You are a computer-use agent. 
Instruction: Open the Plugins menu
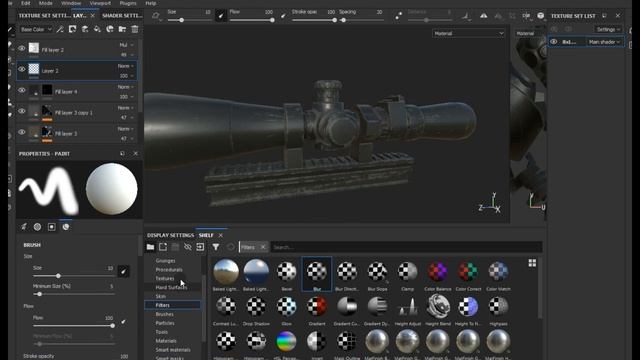tap(128, 3)
